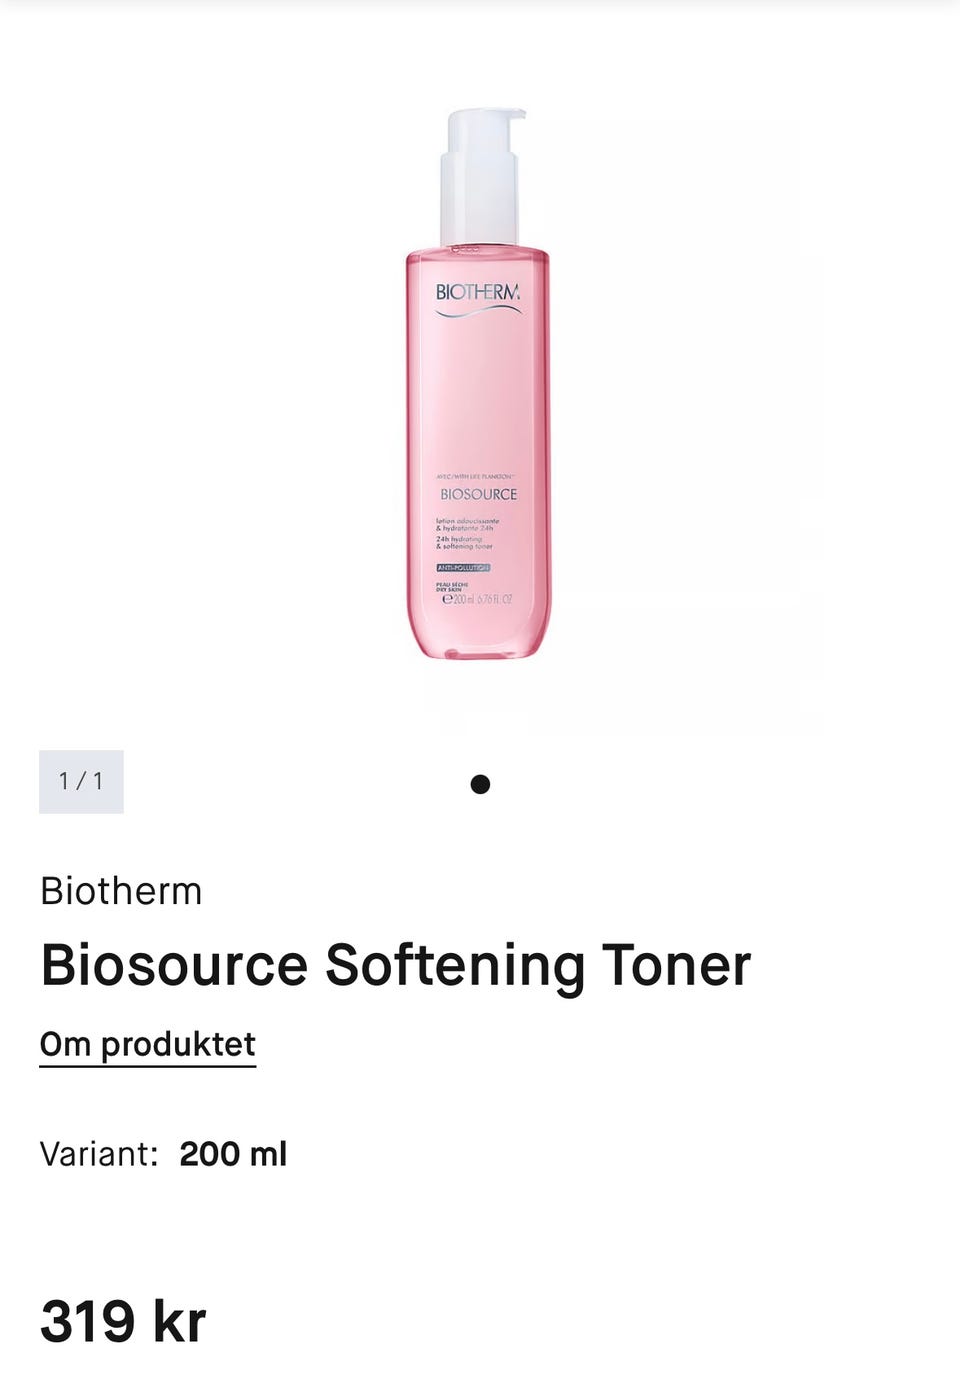Click the Biotherm brand name
Viewport: 960px width, 1379px height.
(x=121, y=891)
